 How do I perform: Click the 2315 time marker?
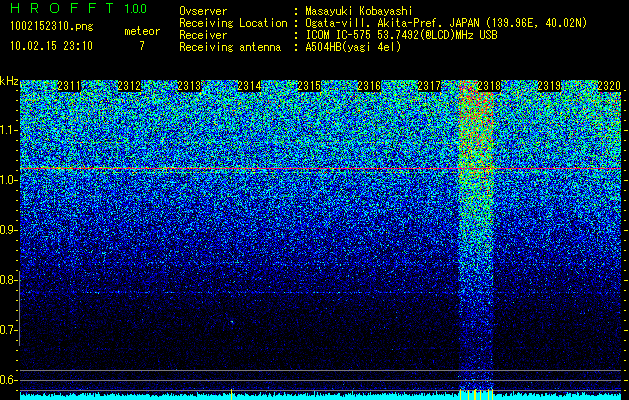coord(309,86)
